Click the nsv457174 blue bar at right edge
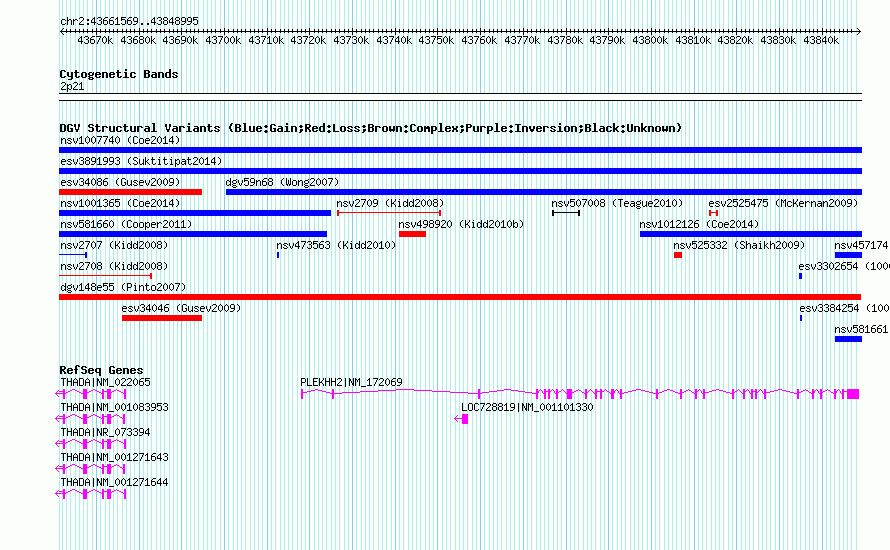Screen dimensions: 890x550 point(849,255)
